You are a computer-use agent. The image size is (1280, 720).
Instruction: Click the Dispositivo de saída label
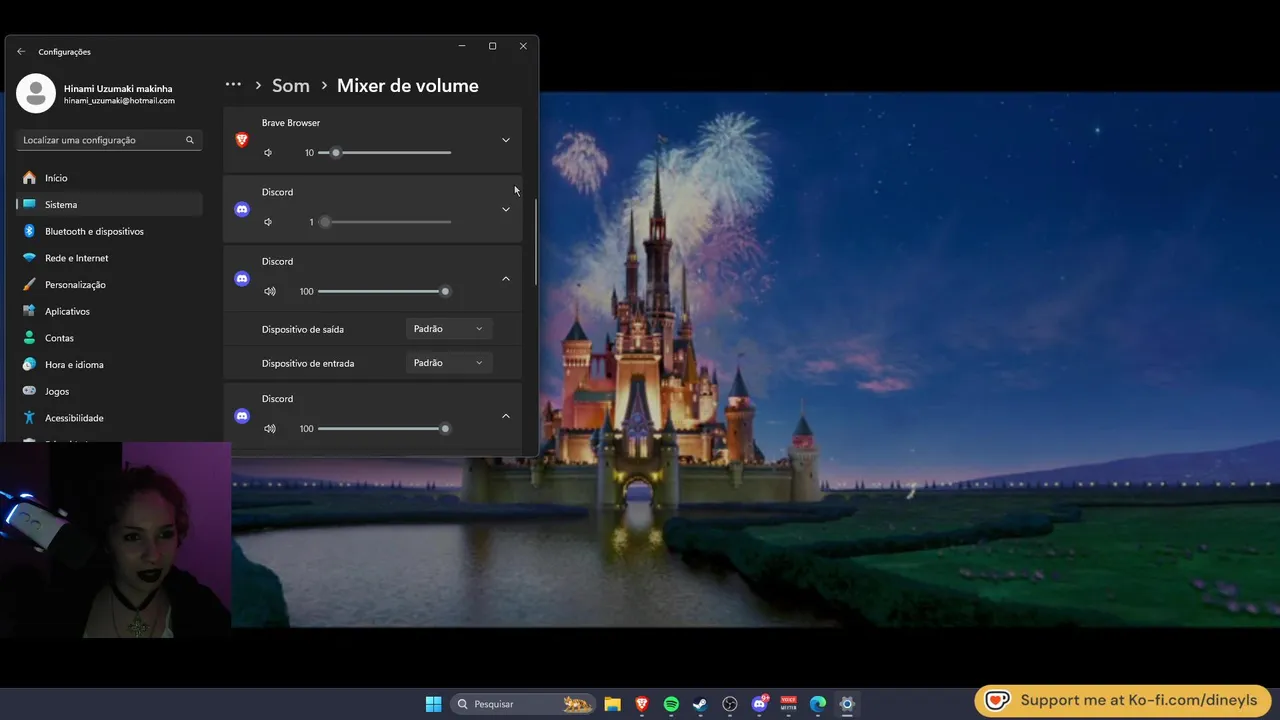pos(303,329)
